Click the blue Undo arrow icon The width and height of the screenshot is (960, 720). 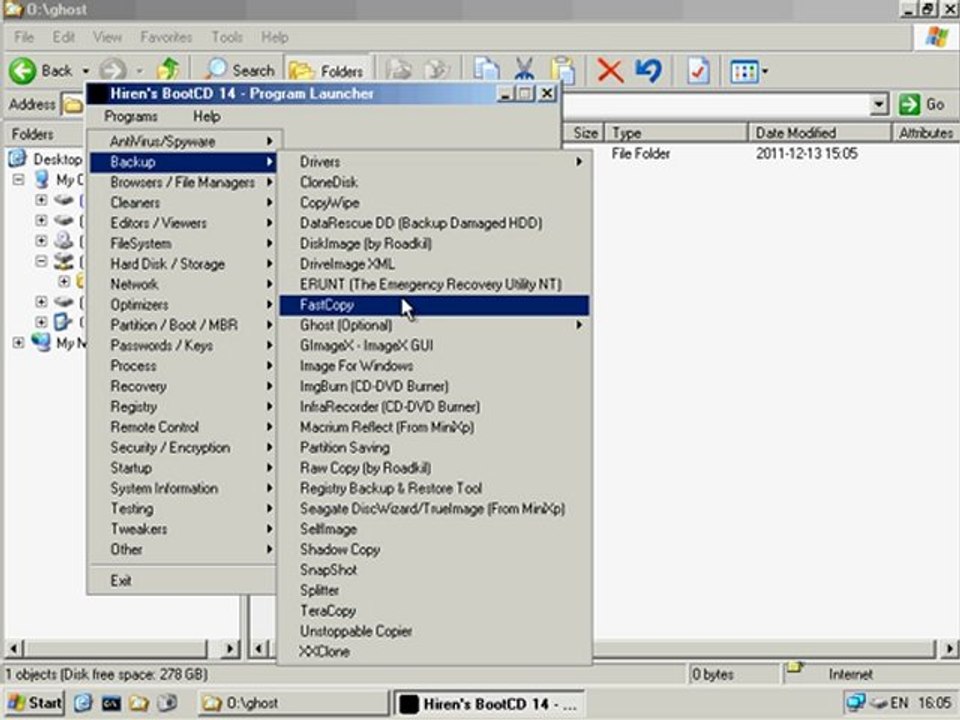point(648,71)
